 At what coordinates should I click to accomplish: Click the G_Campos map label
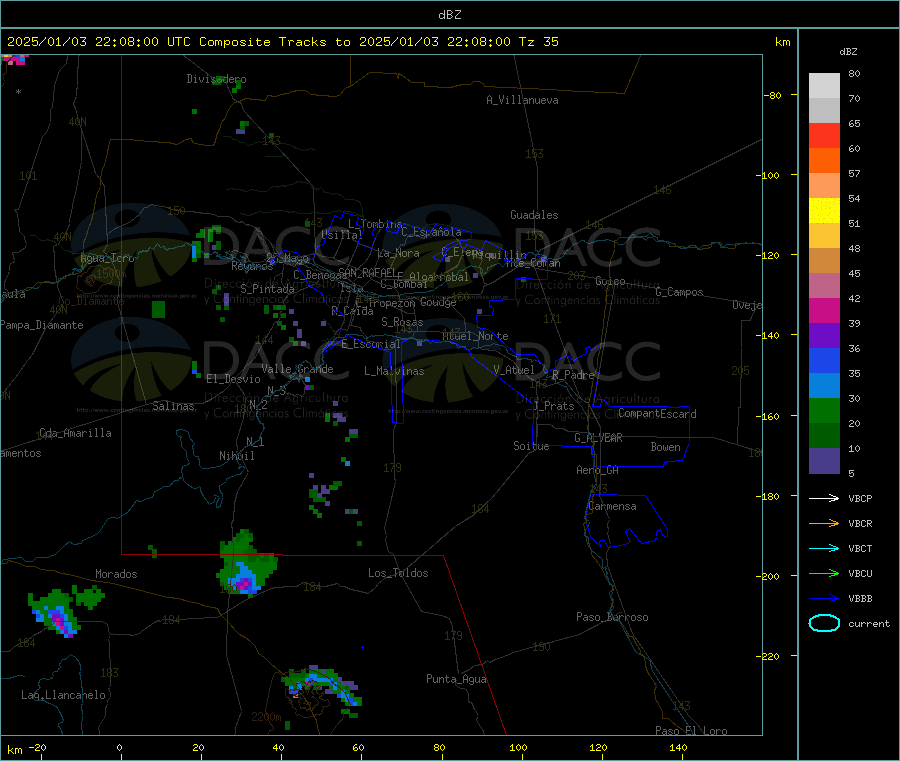(679, 292)
